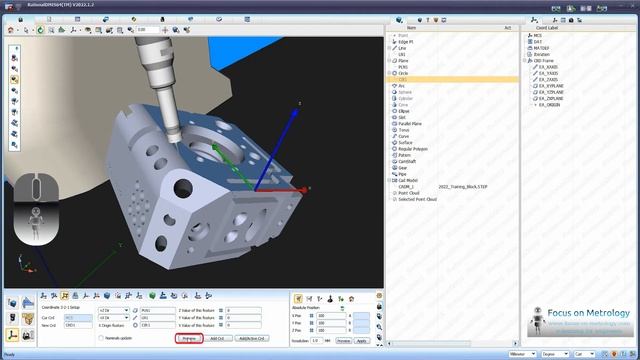
Task: Click the circle icon beside the CIR1 field
Action: pyautogui.click(x=135, y=325)
